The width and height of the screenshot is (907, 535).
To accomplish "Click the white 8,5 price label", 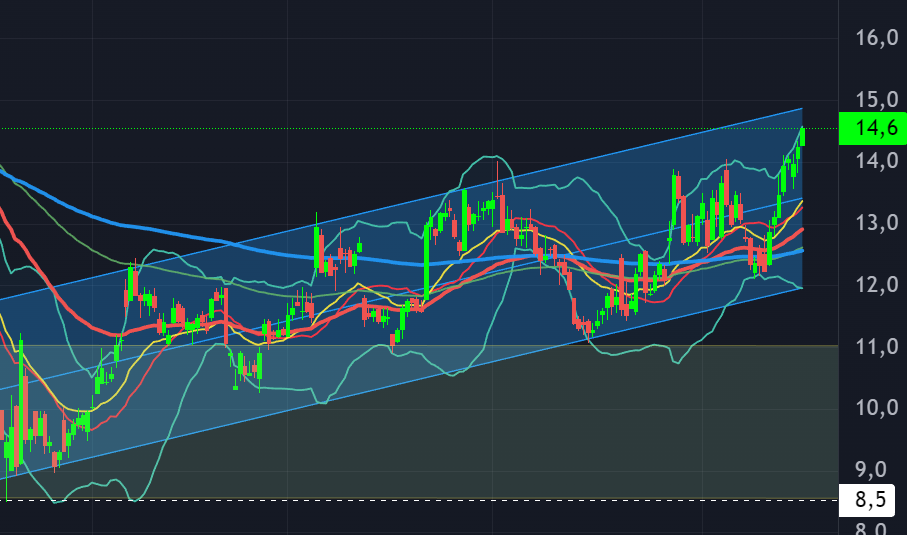I will coord(872,500).
